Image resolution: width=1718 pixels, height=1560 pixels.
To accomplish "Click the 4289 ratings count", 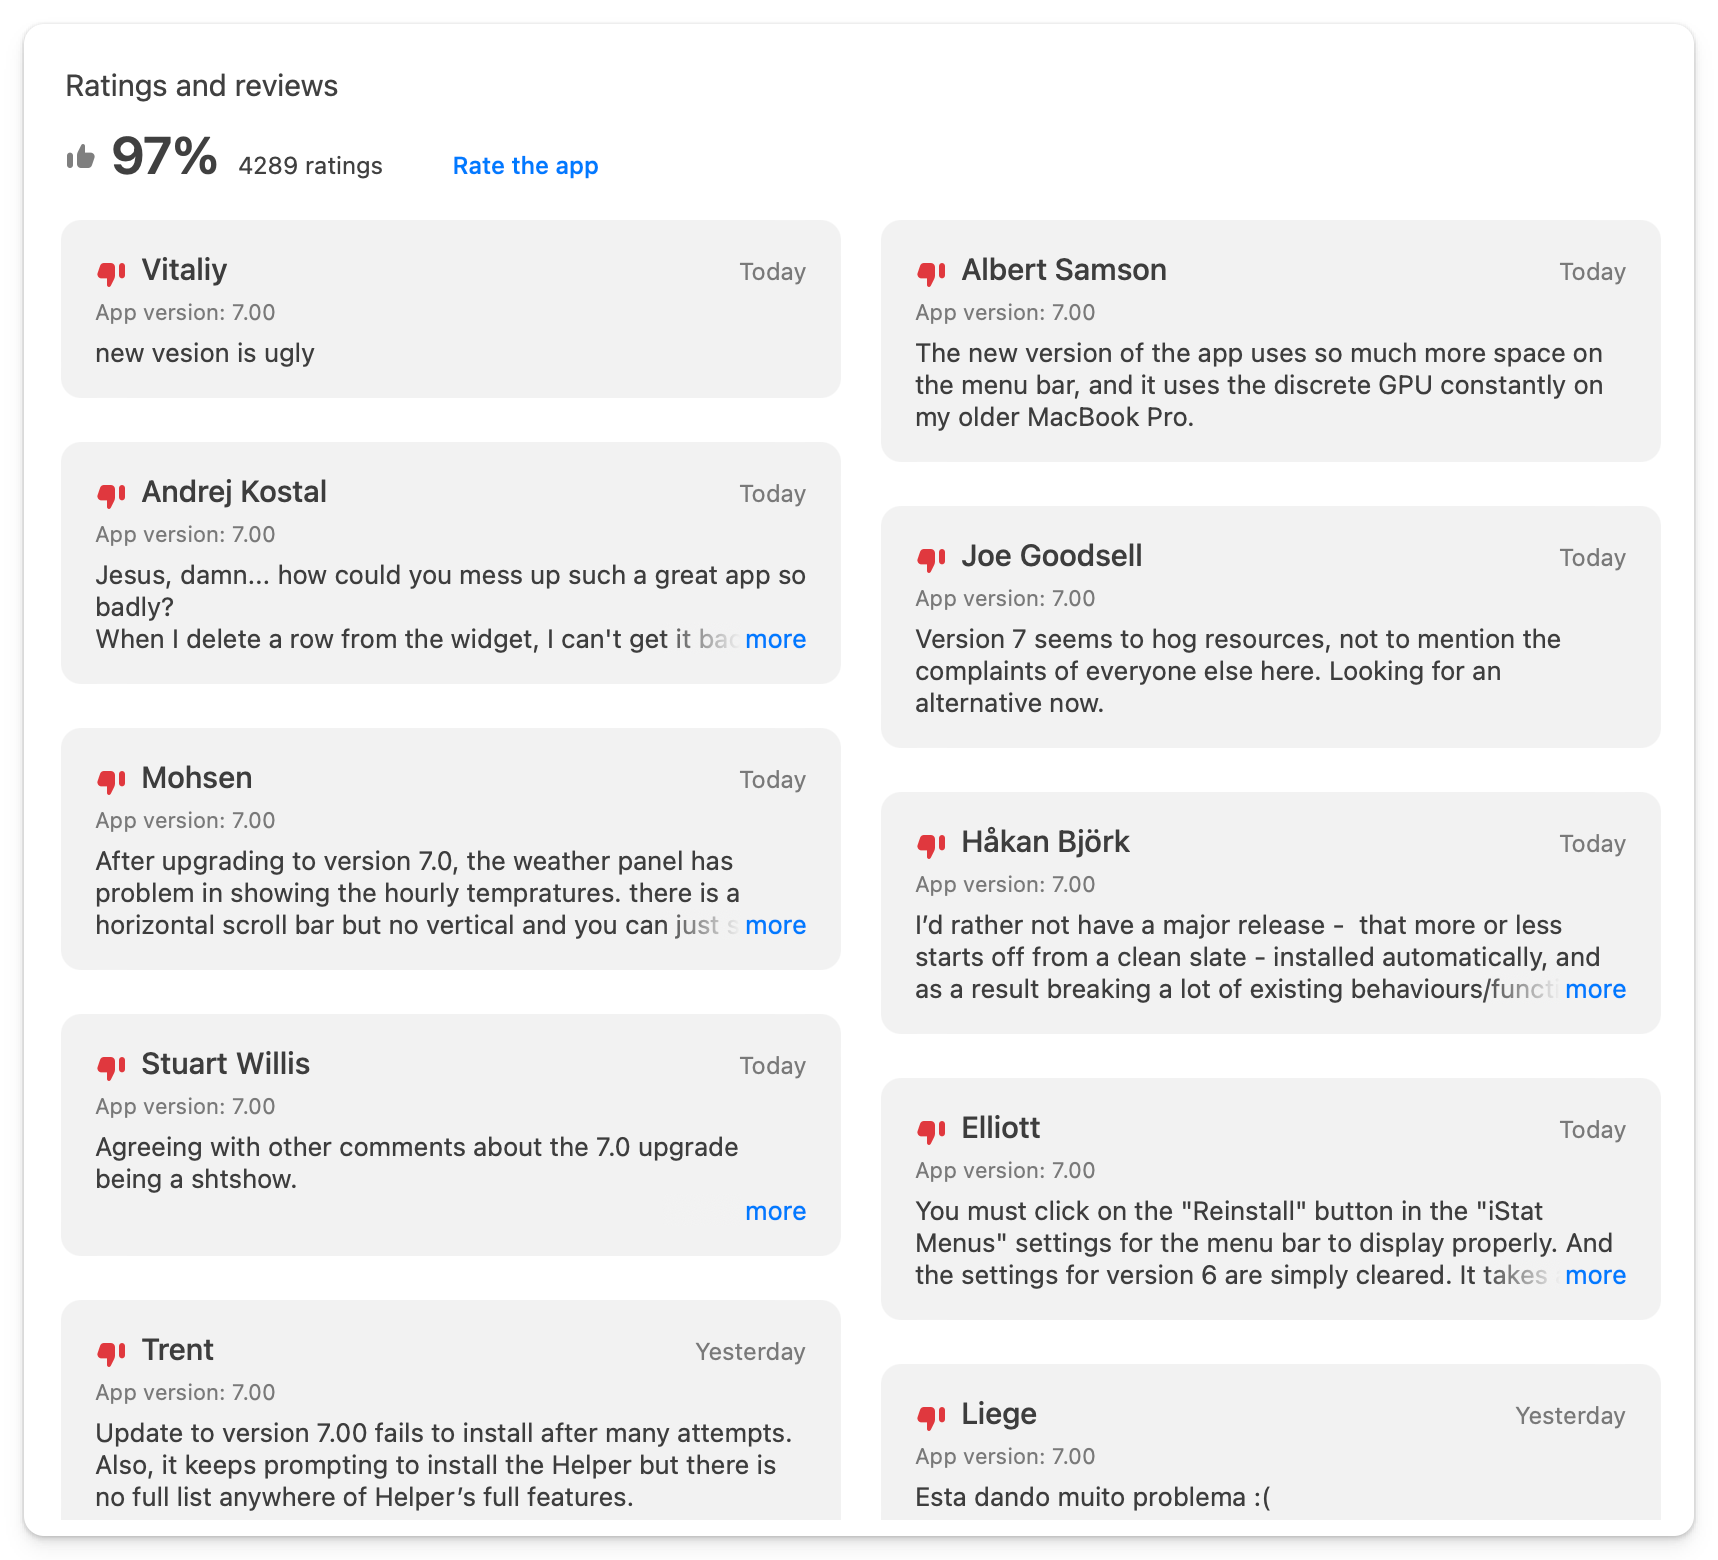I will pyautogui.click(x=310, y=166).
